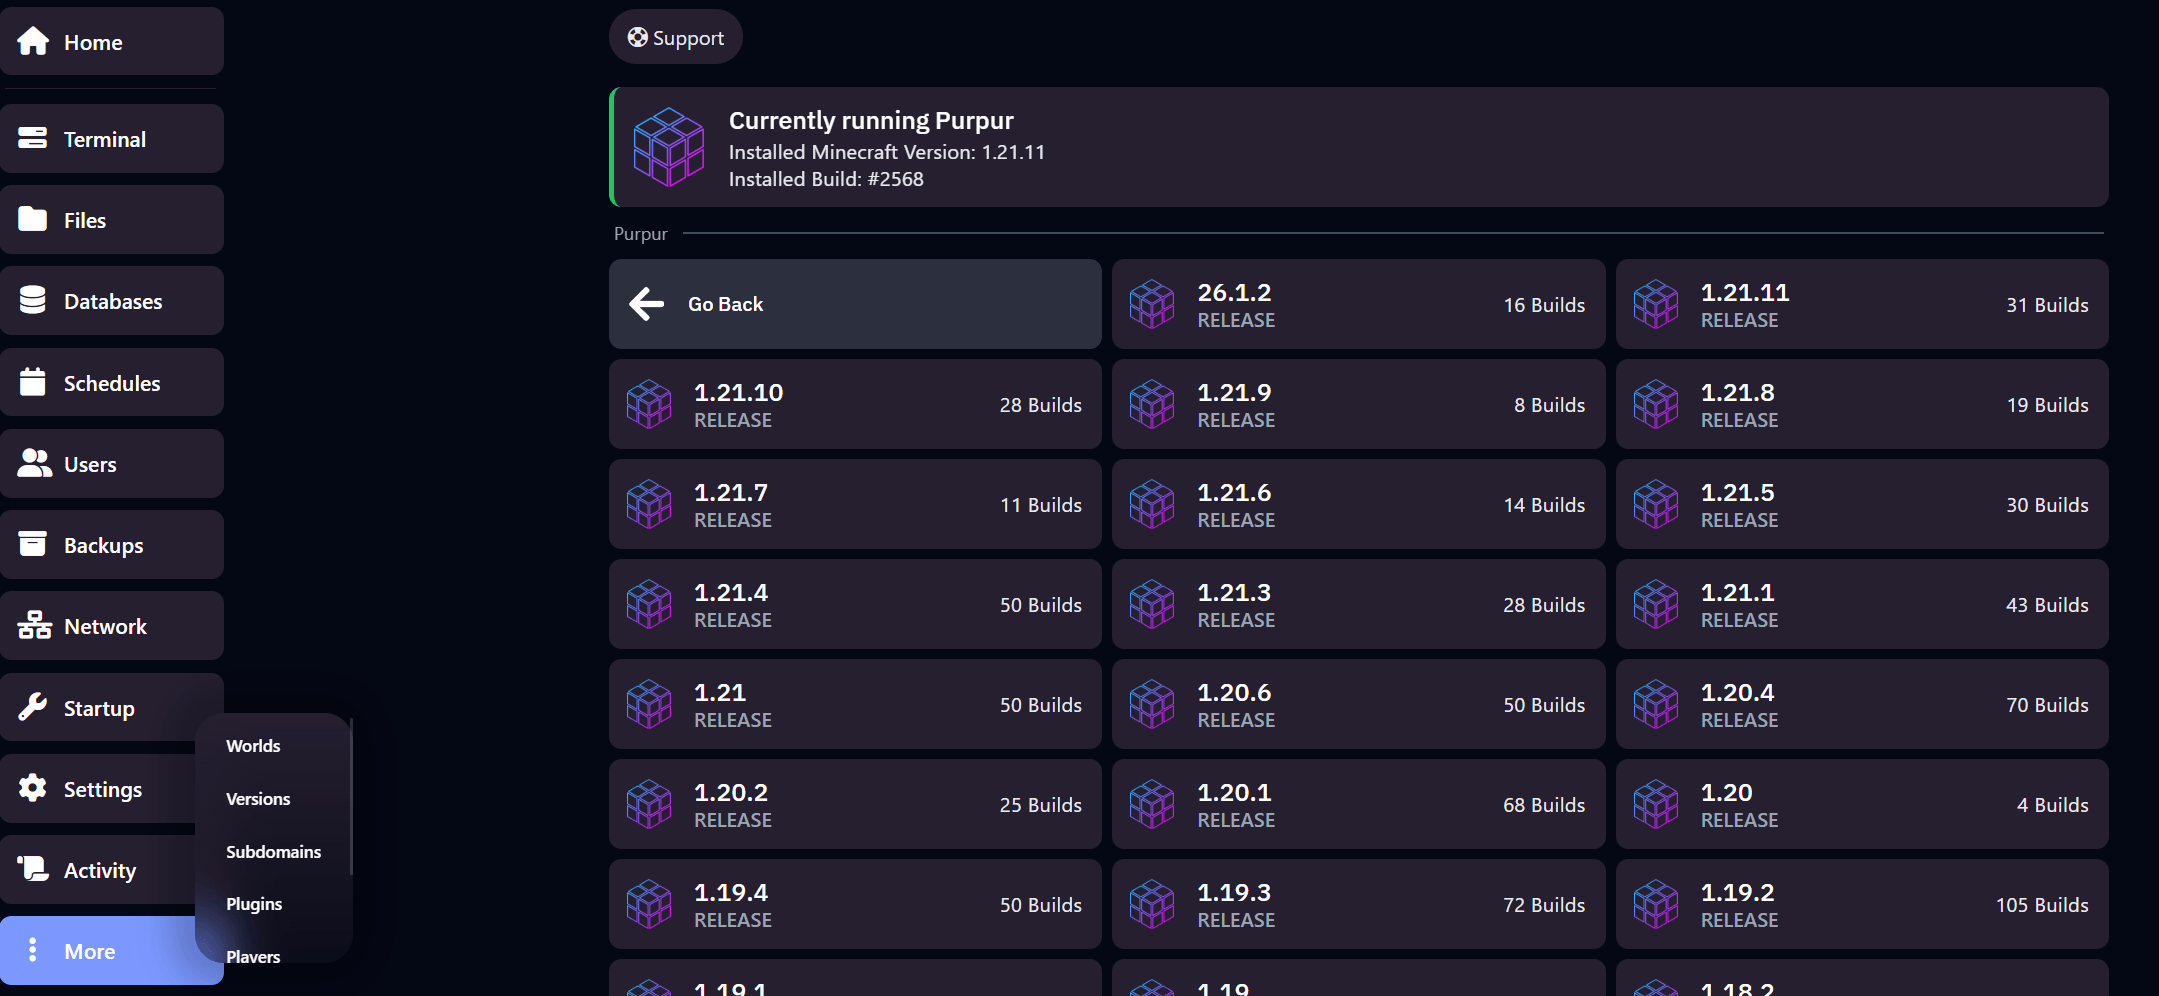
Task: Click the Users people icon
Action: [x=34, y=463]
